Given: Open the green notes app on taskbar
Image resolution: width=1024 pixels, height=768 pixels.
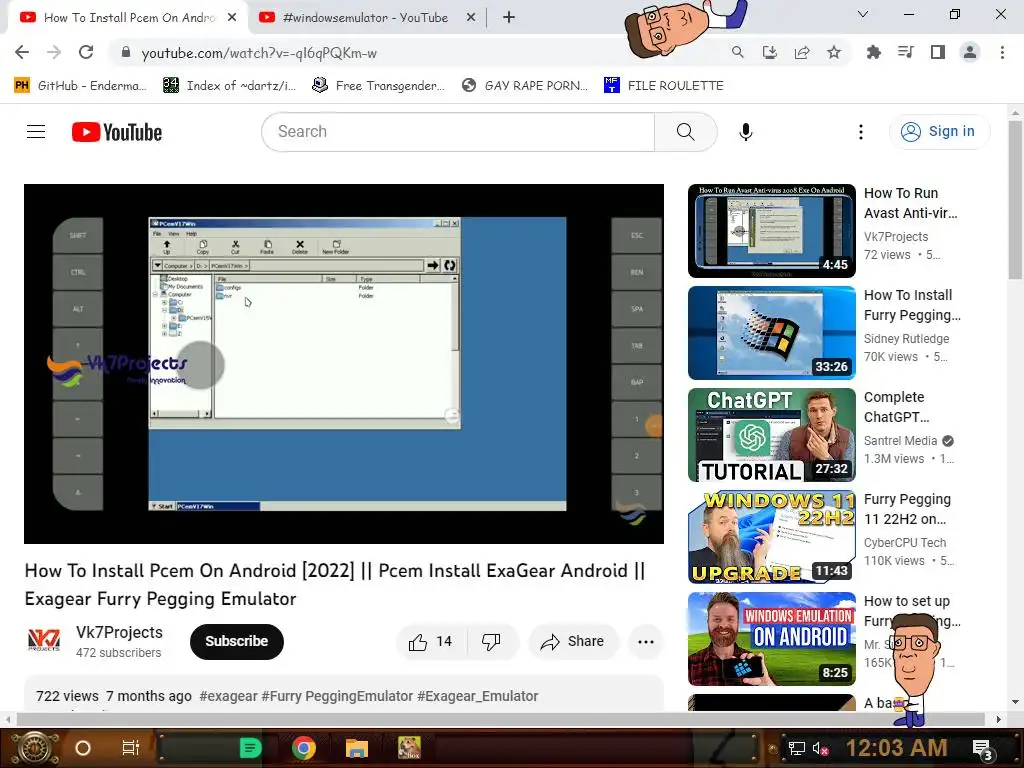Looking at the screenshot, I should tap(250, 748).
